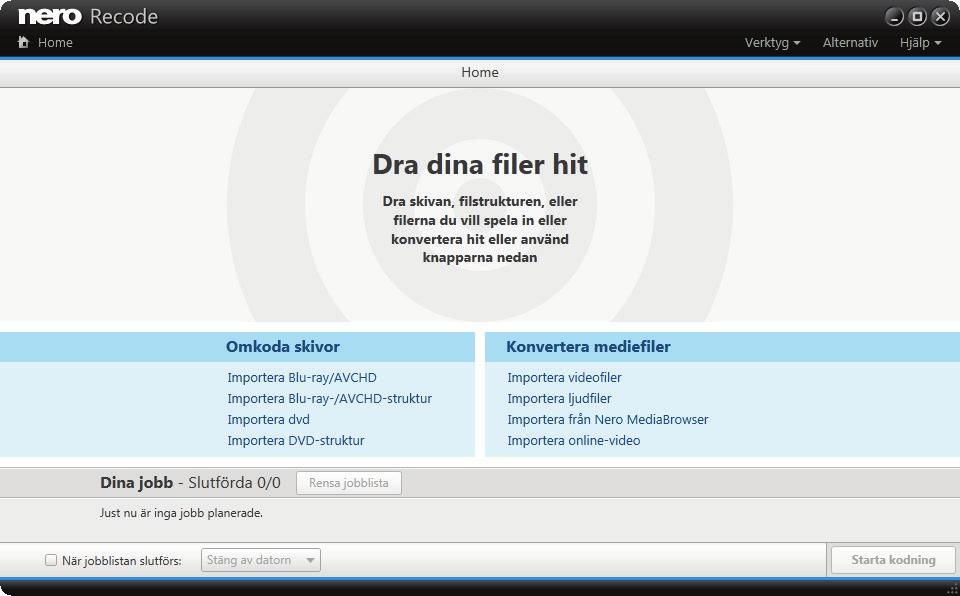This screenshot has width=960, height=596.
Task: Click Importera online-video link
Action: tap(574, 440)
